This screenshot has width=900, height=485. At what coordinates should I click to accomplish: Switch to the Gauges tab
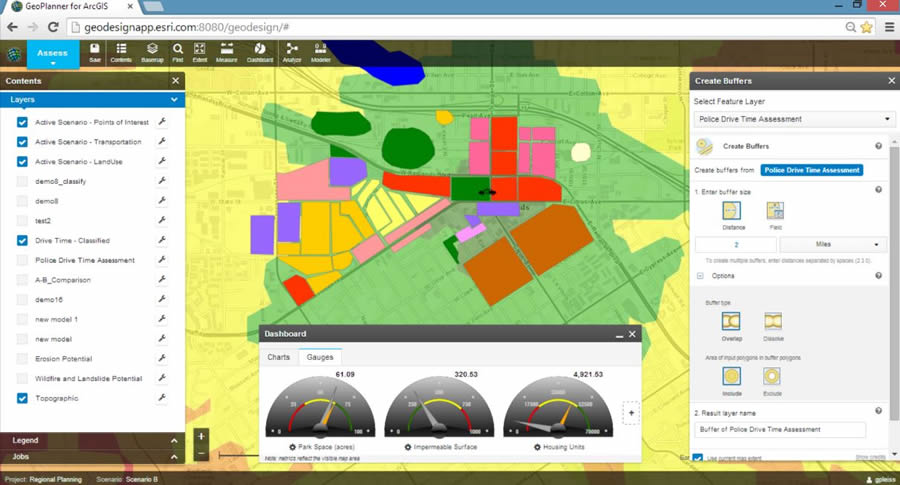coord(320,357)
